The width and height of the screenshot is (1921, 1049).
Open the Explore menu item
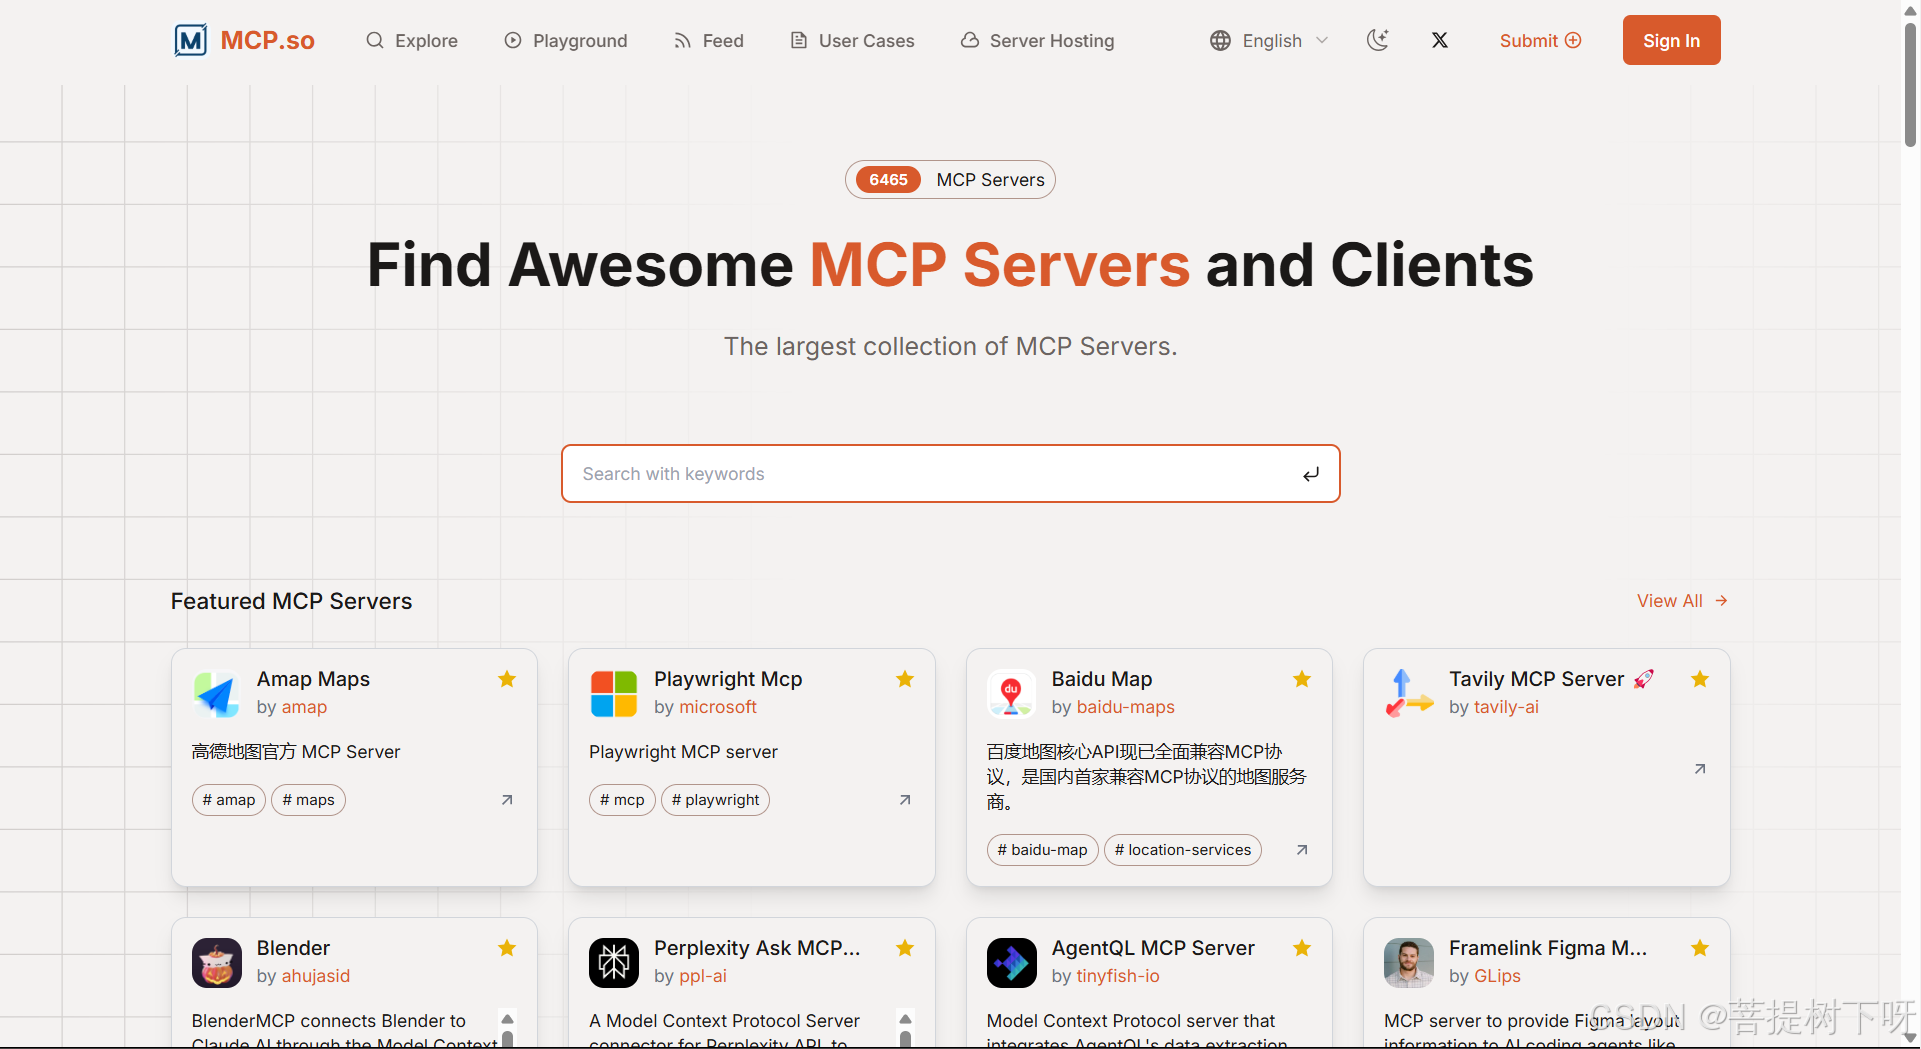(412, 40)
